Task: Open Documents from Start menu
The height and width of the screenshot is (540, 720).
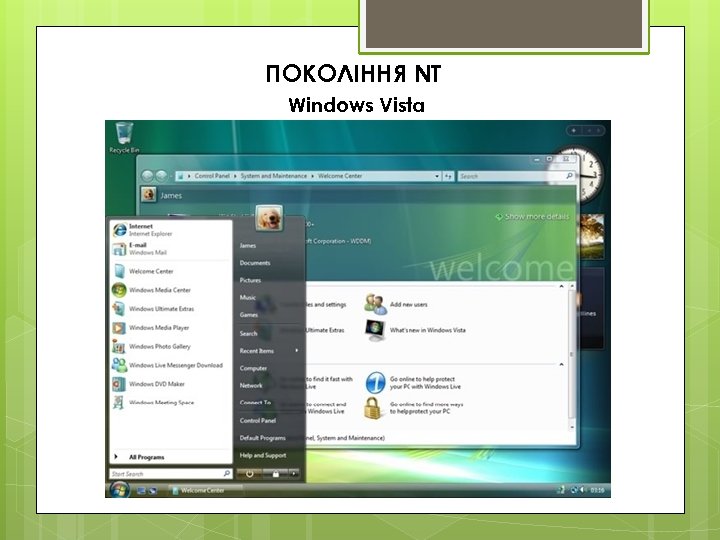Action: (x=255, y=263)
